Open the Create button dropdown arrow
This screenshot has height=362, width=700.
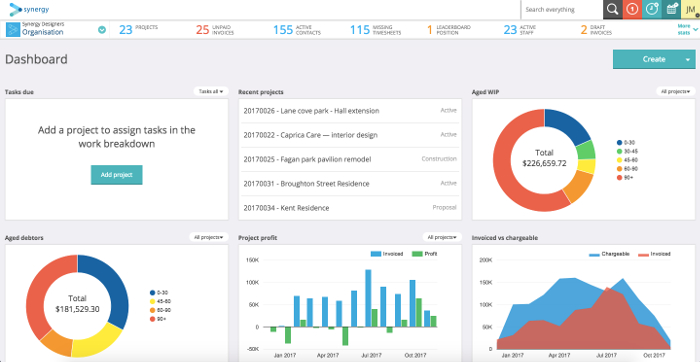click(688, 59)
